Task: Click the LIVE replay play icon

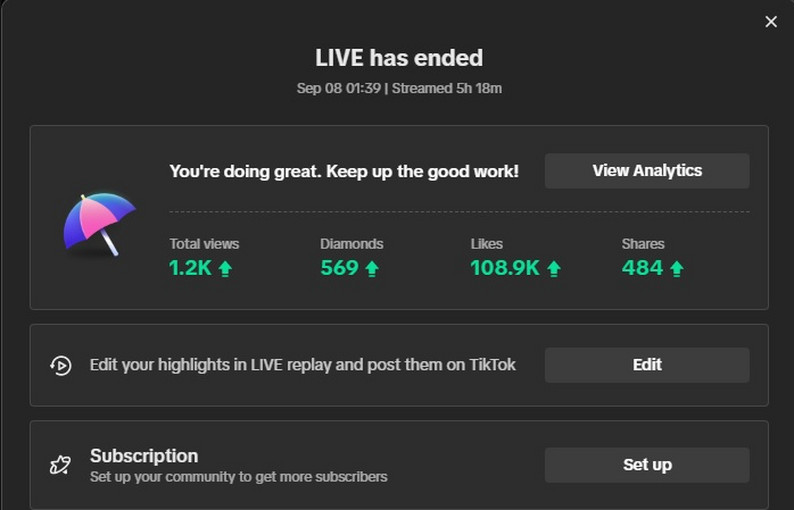Action: (x=61, y=365)
